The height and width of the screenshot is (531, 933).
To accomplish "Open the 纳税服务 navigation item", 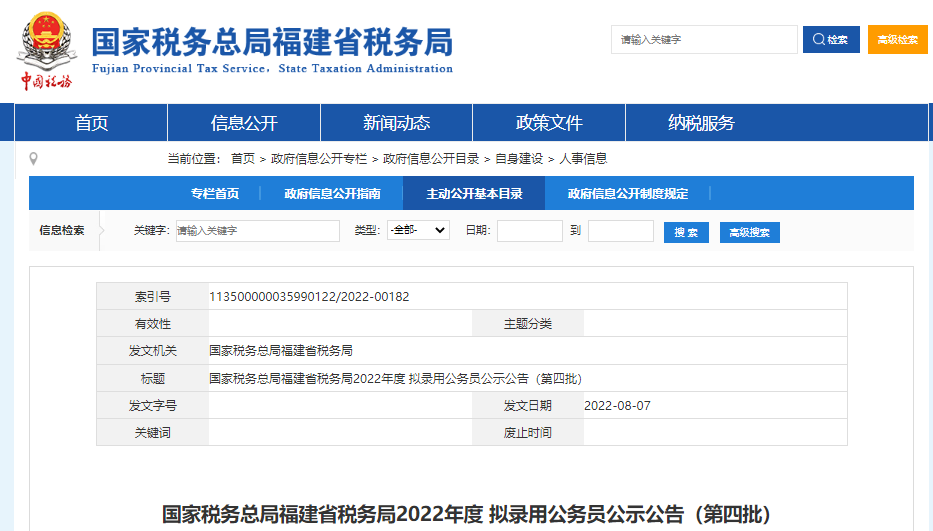I will 701,123.
